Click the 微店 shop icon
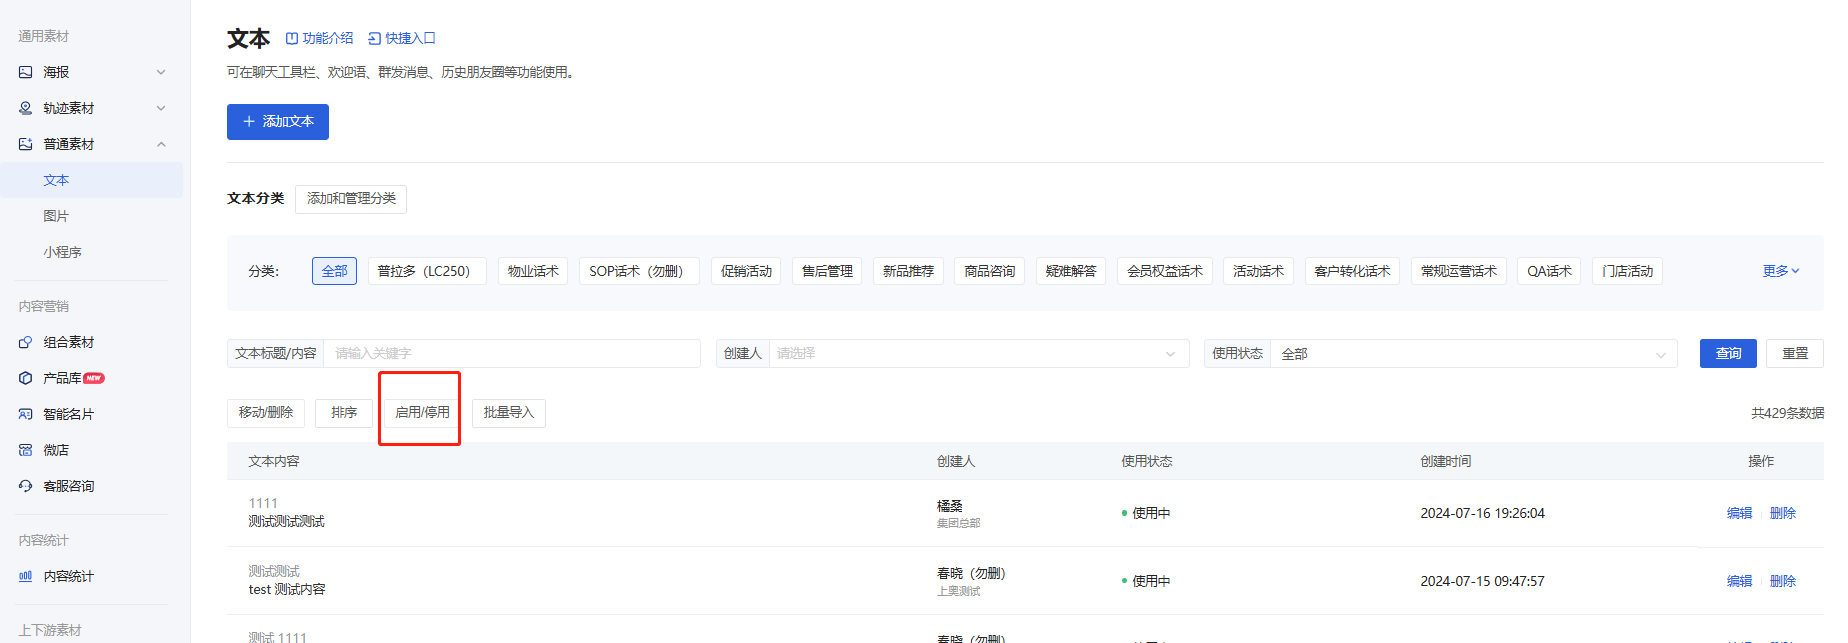Viewport: 1848px width, 643px height. tap(26, 450)
